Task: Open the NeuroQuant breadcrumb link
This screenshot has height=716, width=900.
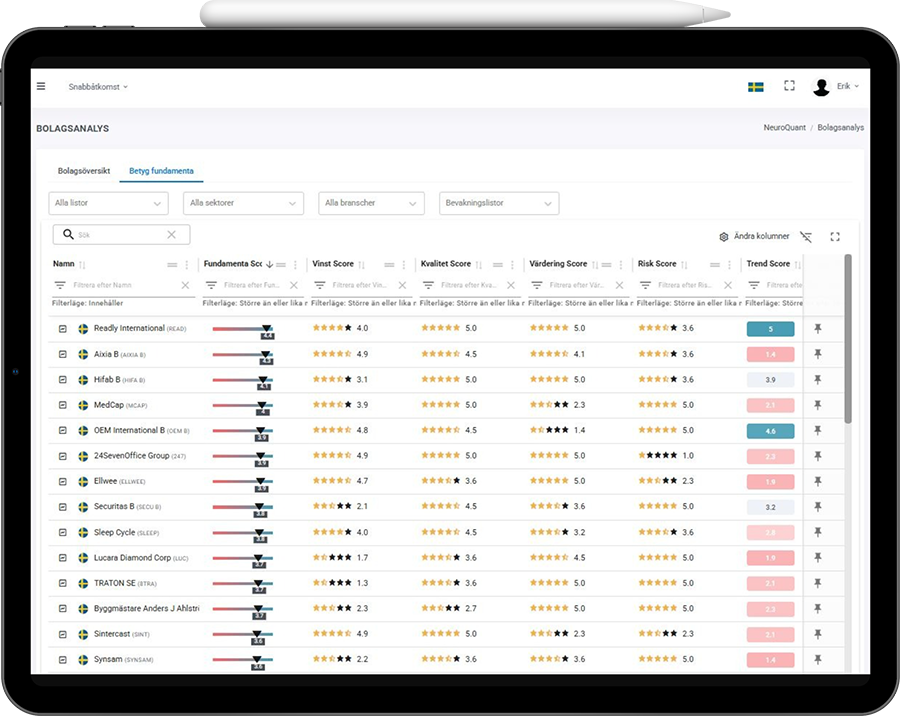Action: [x=783, y=128]
